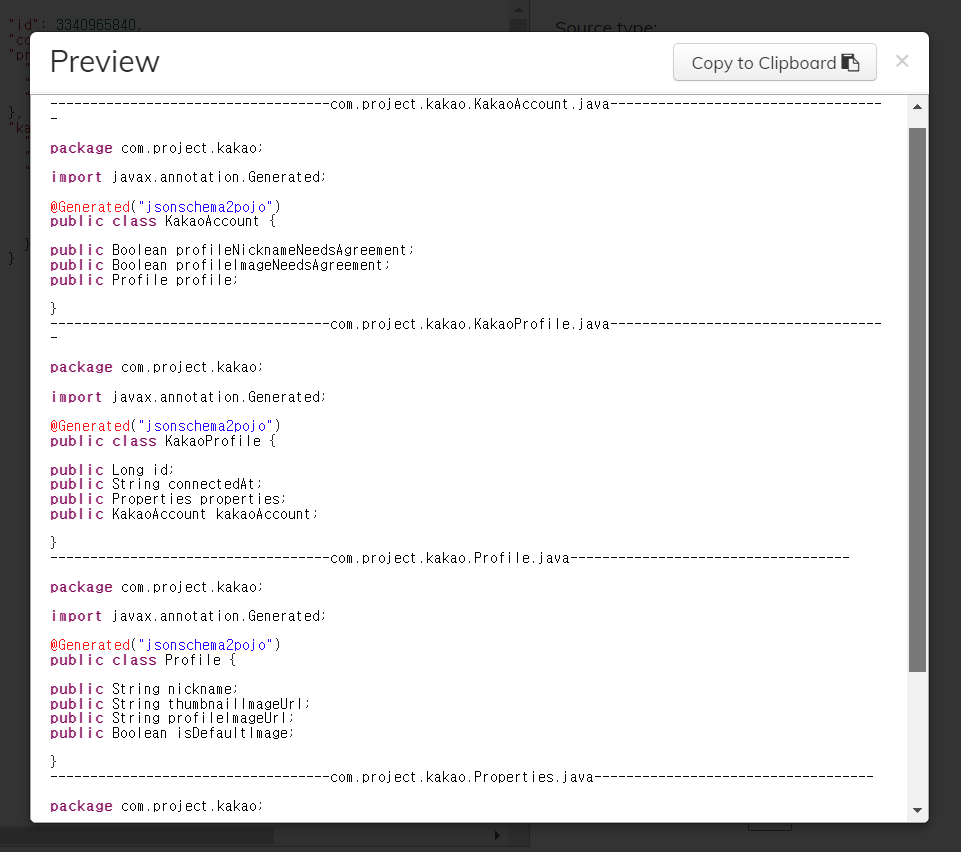Click the com.project.kakao.Properties.java header line
The image size is (961, 852).
(x=462, y=777)
